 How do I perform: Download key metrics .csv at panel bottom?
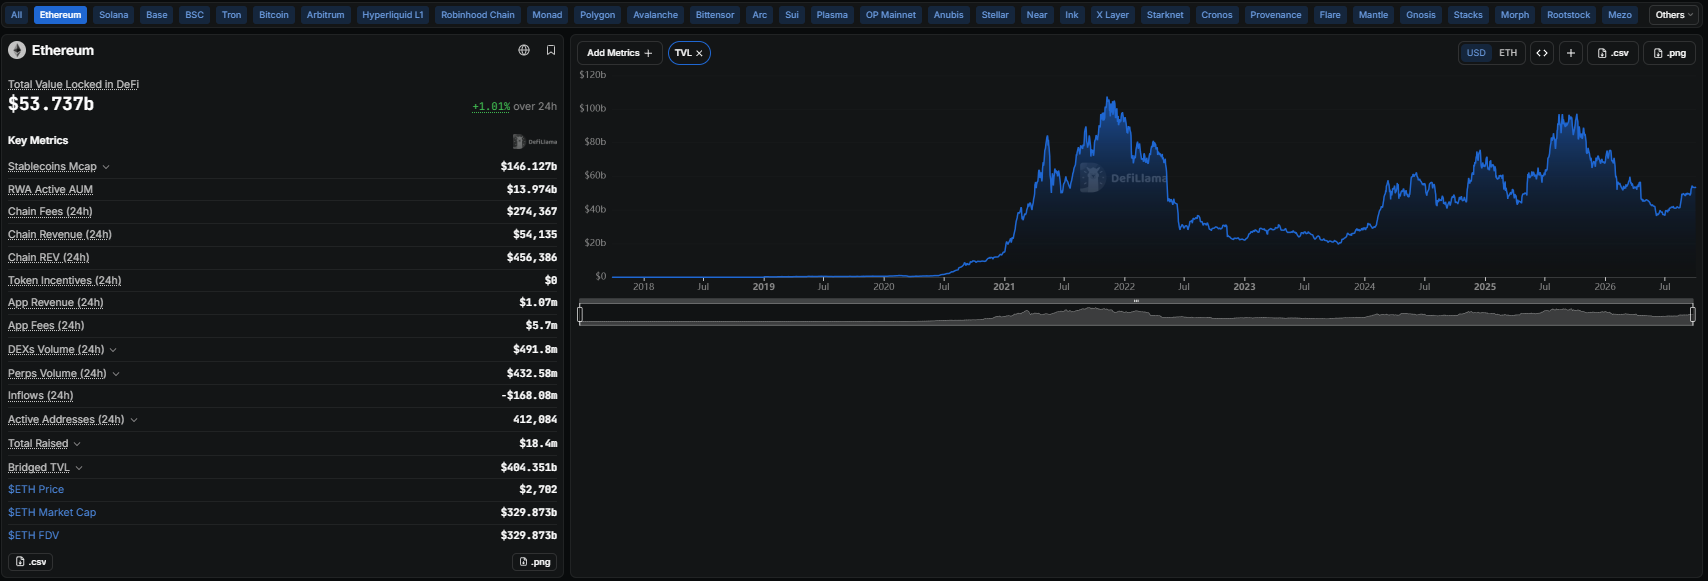click(x=31, y=562)
